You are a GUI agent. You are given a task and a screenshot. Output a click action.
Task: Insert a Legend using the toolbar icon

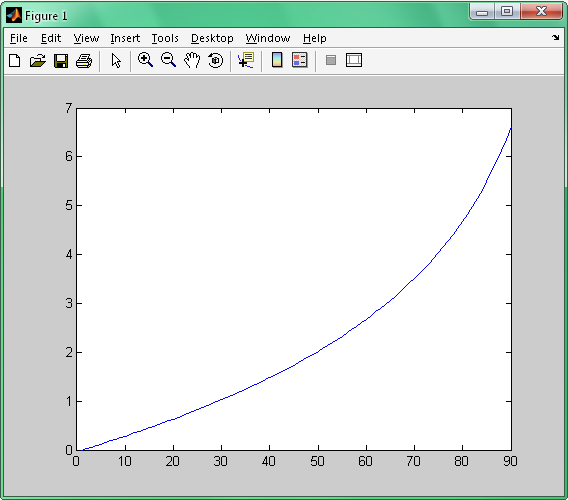(x=300, y=60)
